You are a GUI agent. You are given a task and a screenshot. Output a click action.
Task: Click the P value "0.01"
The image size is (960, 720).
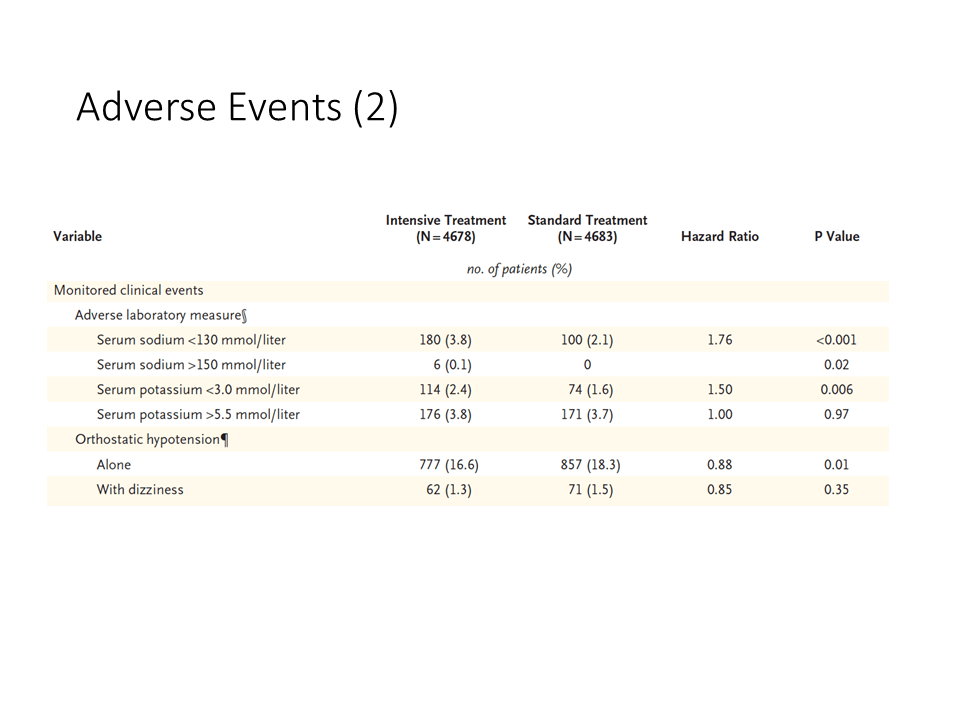(836, 465)
